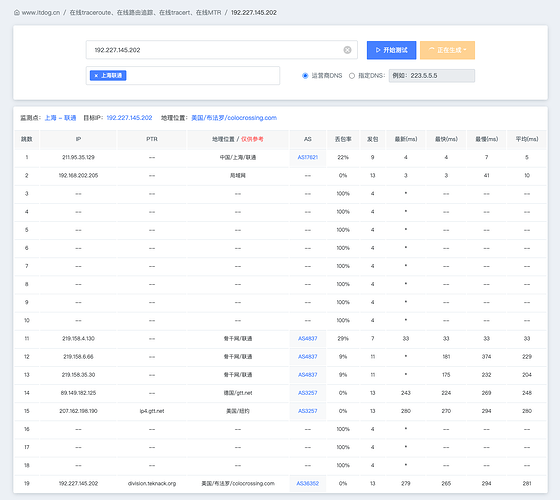560x500 pixels.
Task: Open the 美国/布法罗/colocrossing.com location link above the table
Action: [x=234, y=118]
